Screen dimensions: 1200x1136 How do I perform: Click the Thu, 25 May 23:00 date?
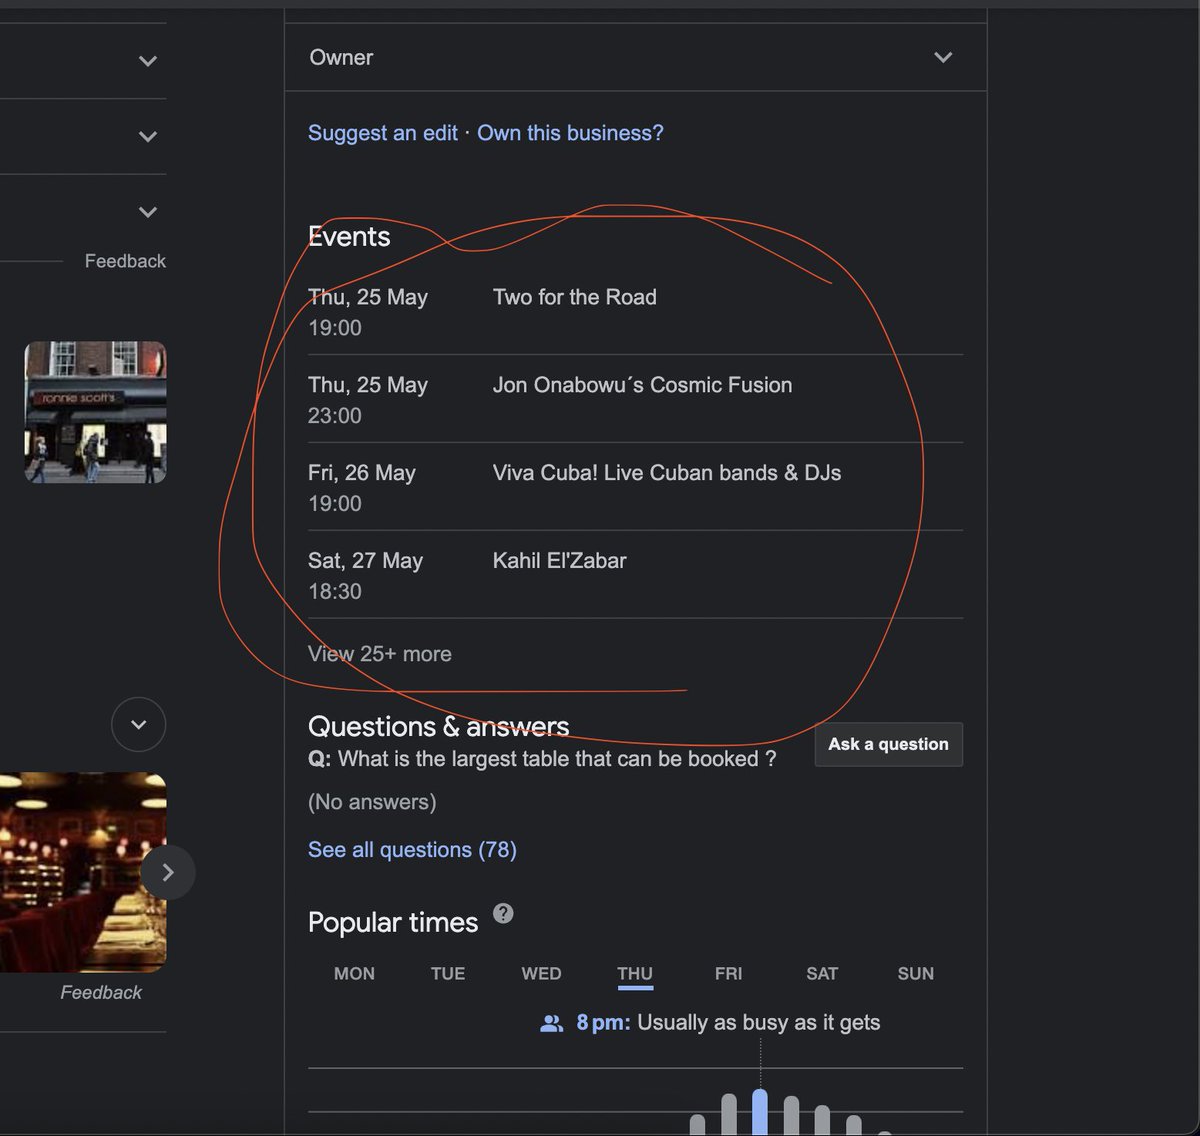pyautogui.click(x=368, y=400)
